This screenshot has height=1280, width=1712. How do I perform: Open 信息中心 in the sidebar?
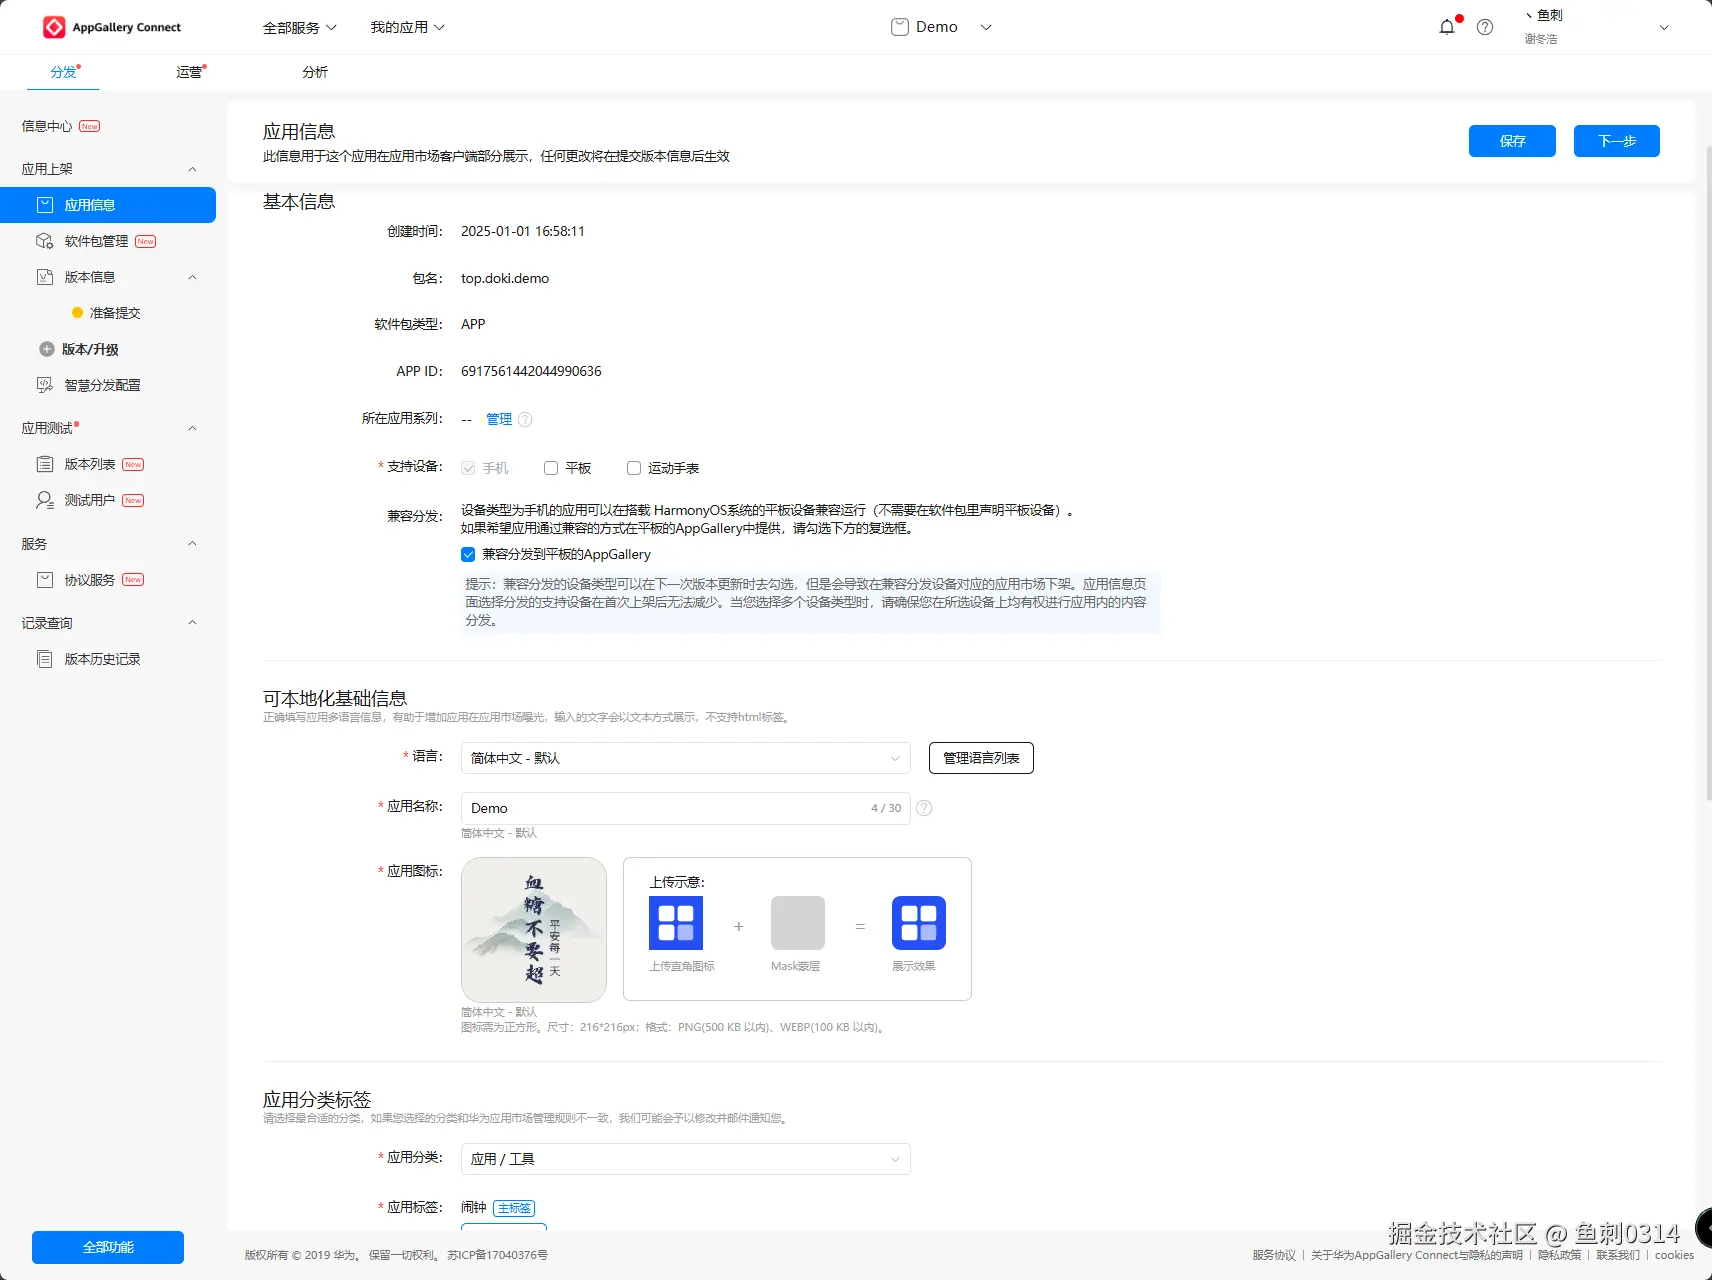47,126
